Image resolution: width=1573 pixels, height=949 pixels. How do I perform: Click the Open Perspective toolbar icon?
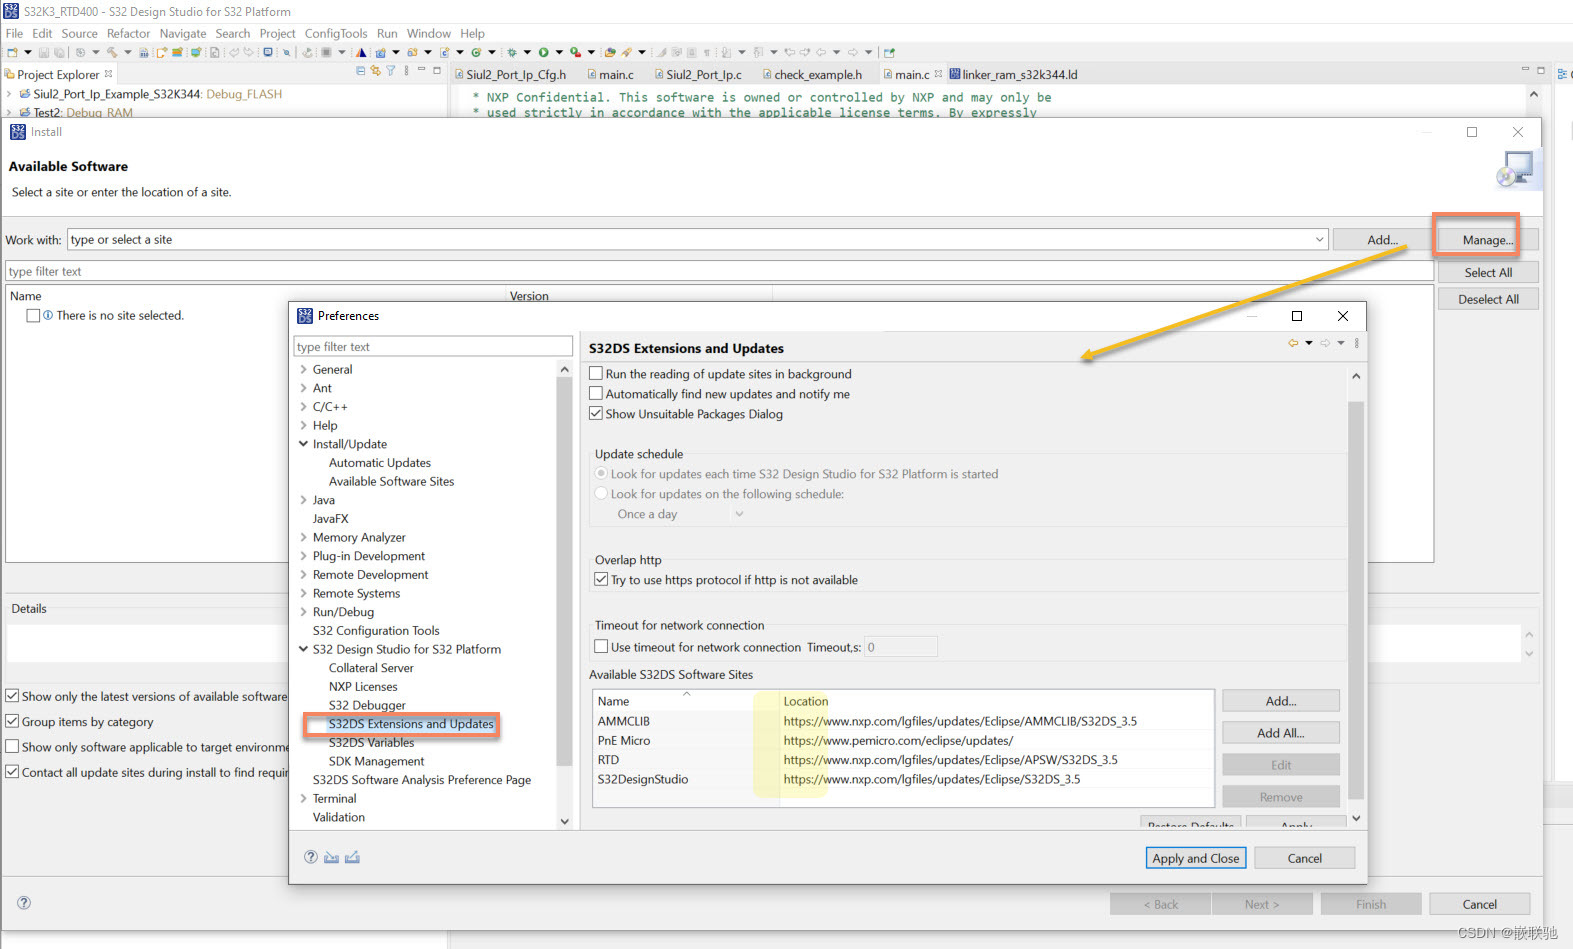889,52
